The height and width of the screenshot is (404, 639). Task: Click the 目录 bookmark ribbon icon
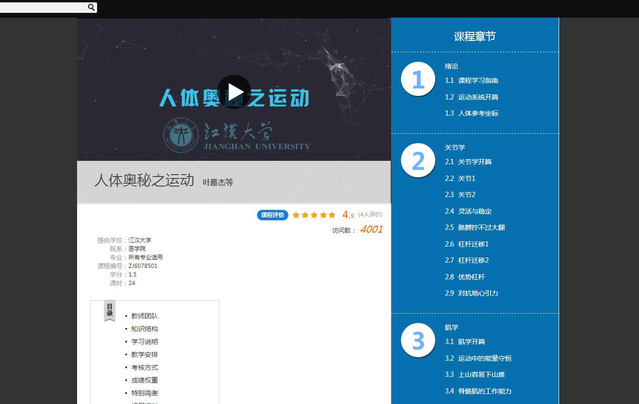[110, 311]
